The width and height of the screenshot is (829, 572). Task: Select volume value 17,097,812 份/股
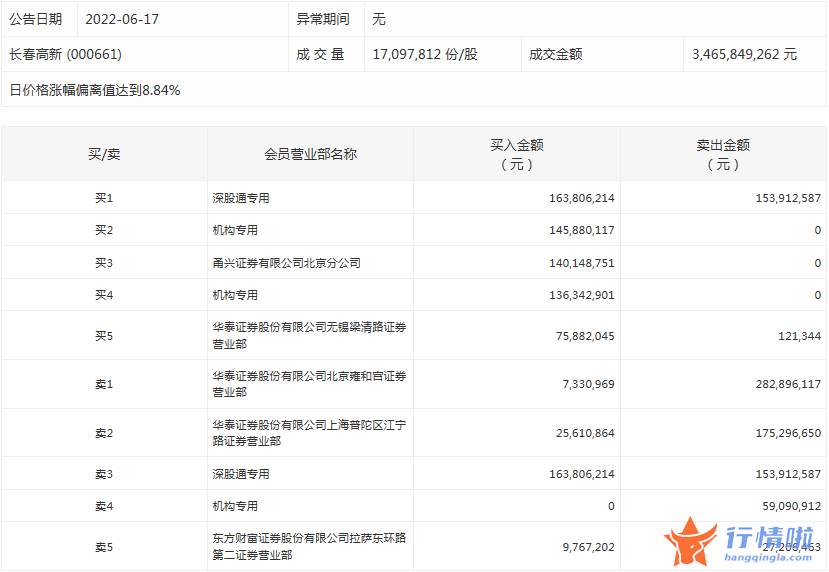coord(425,54)
